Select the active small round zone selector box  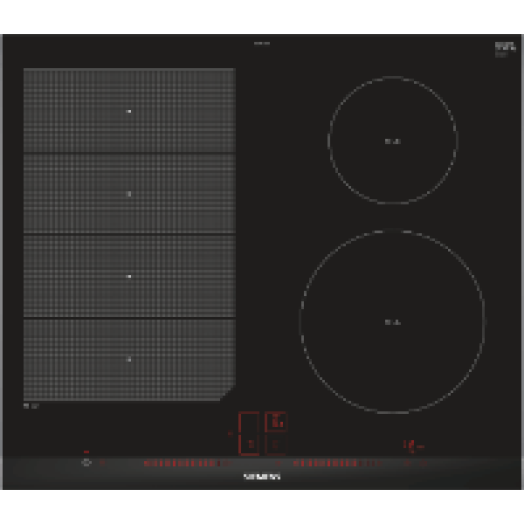[x=276, y=422]
